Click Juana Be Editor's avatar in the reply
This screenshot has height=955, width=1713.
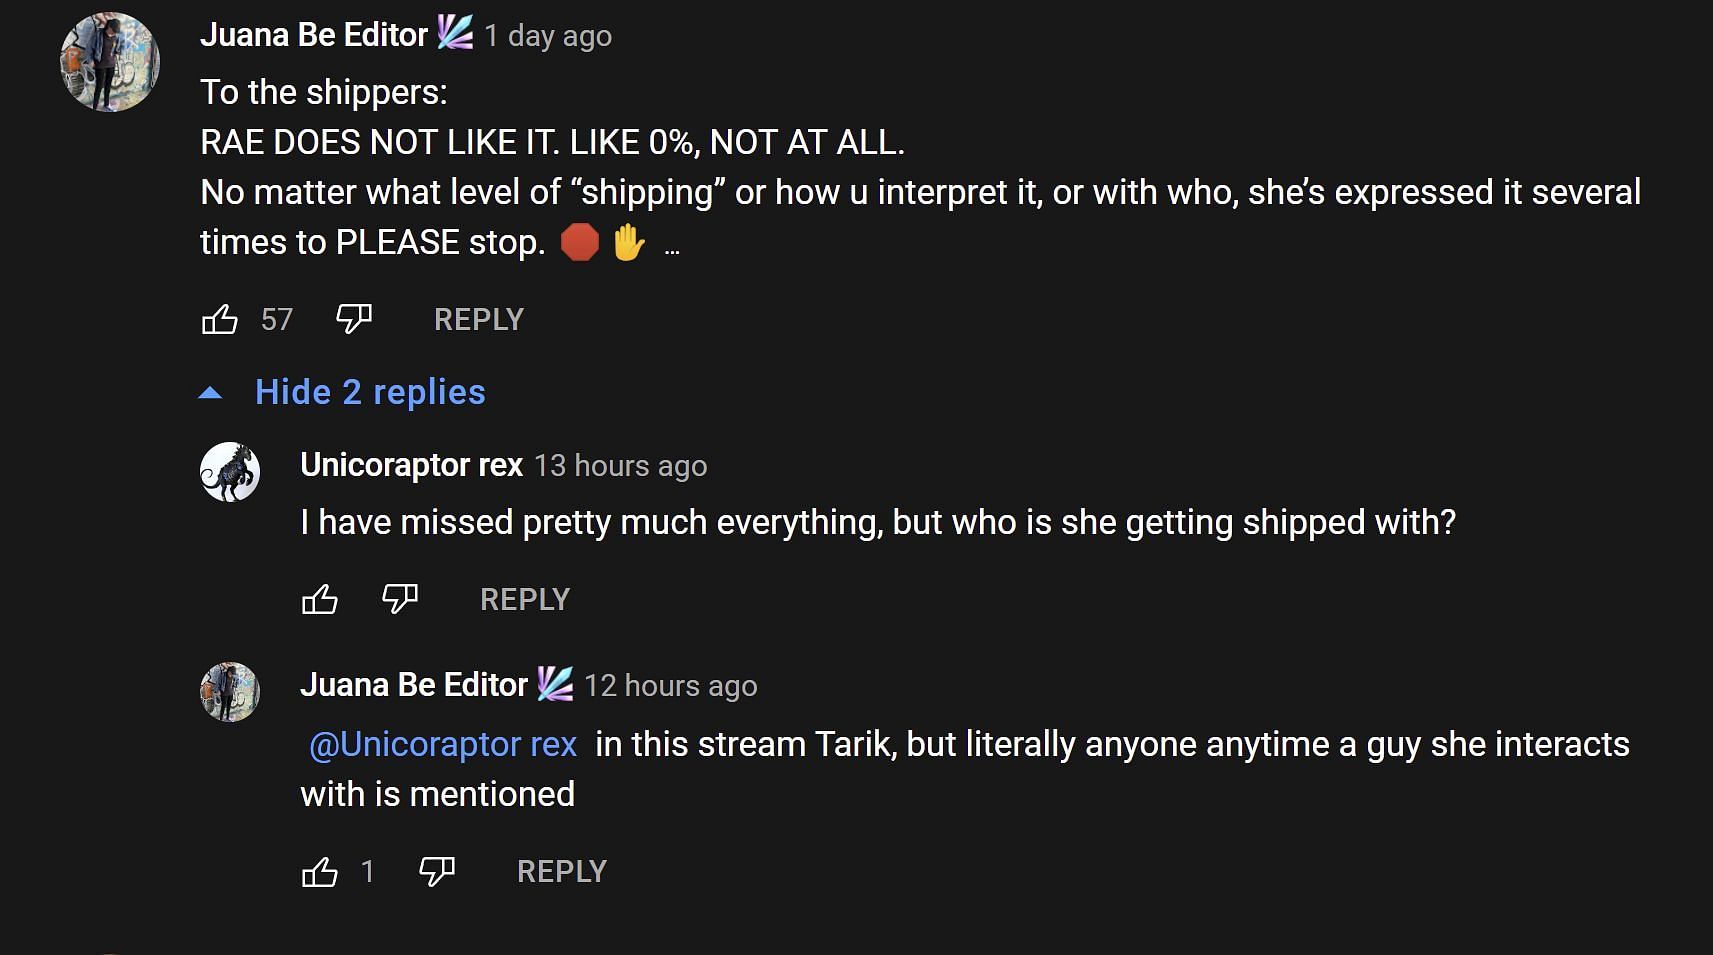(230, 692)
